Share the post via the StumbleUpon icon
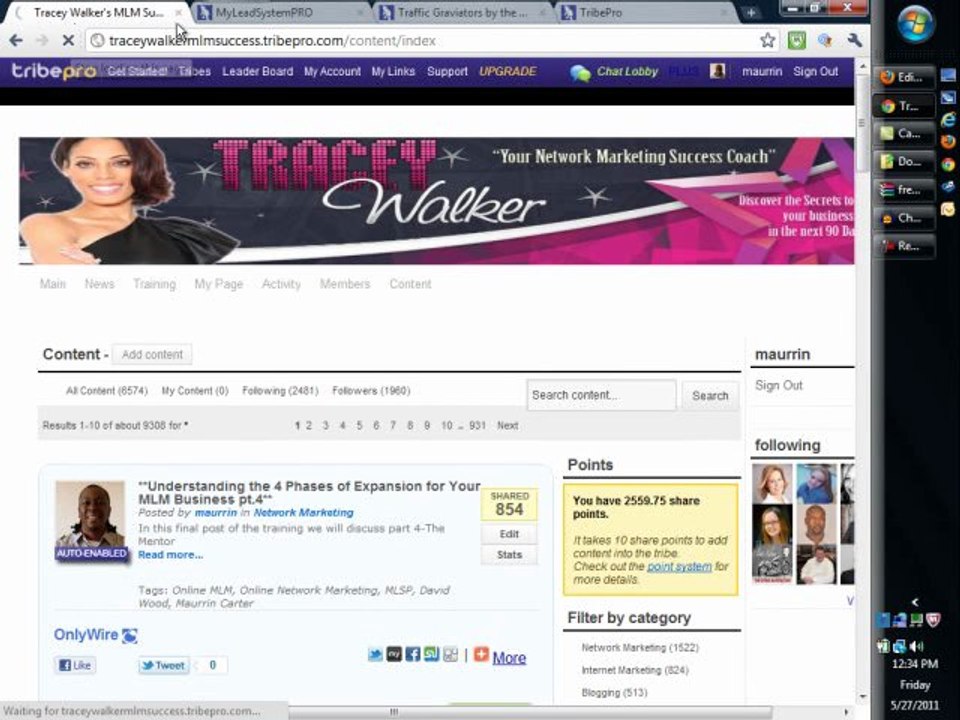960x720 pixels. click(432, 654)
